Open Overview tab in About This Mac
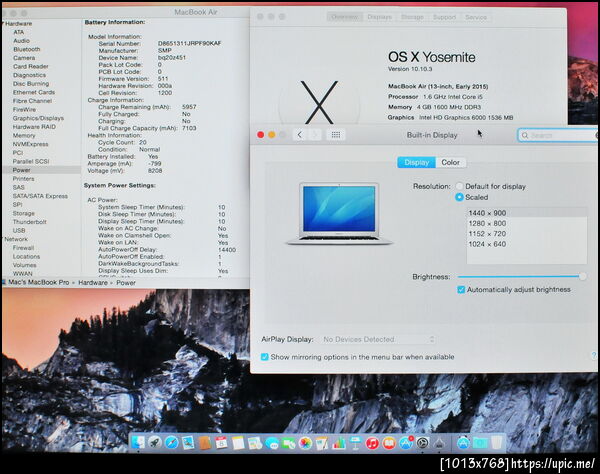This screenshot has width=600, height=474. [344, 17]
